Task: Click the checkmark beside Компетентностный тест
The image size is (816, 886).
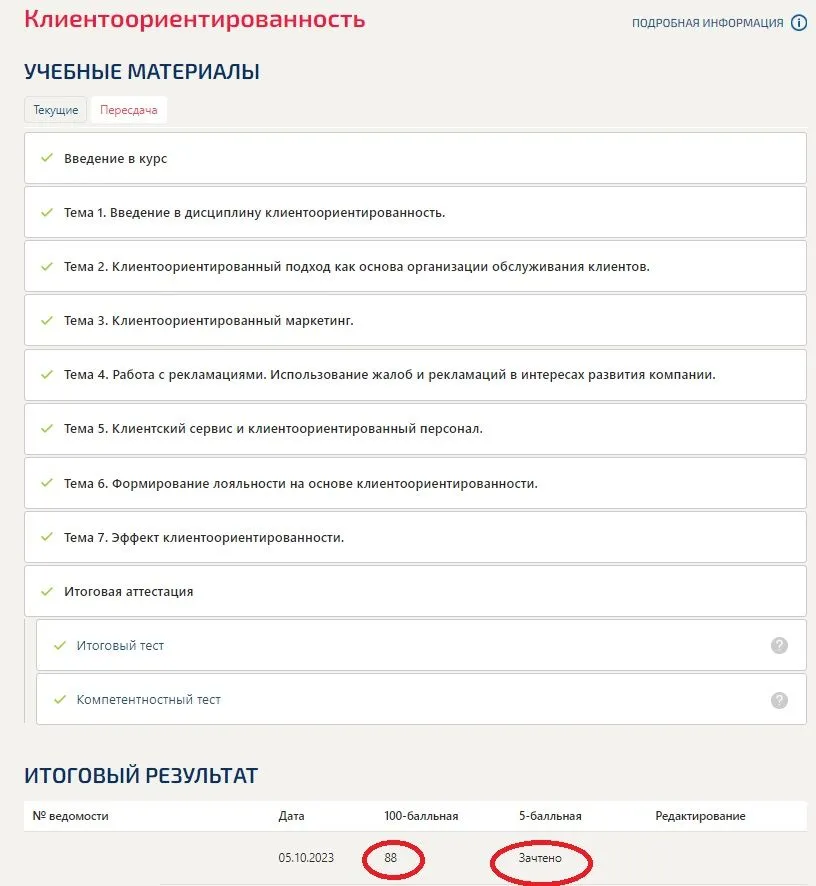Action: [x=59, y=700]
